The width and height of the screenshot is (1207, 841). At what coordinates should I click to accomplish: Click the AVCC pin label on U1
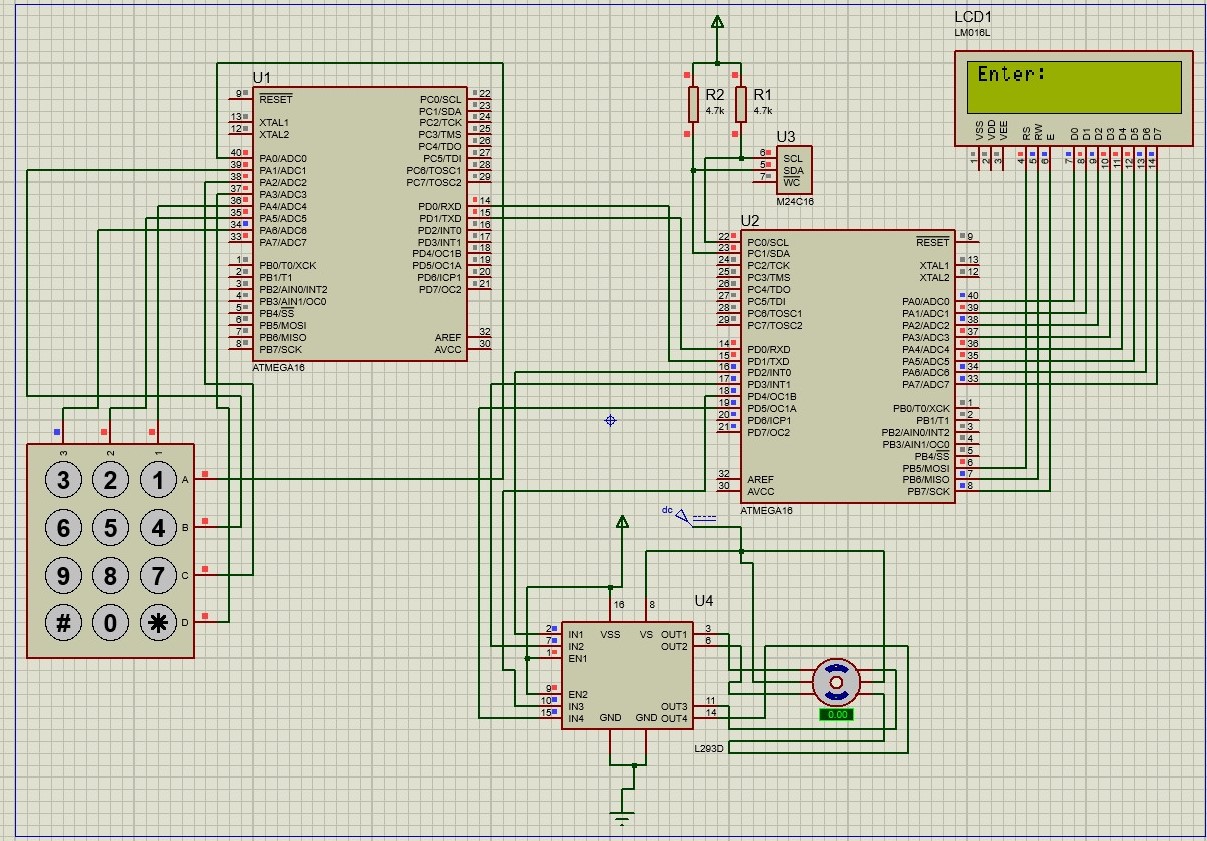coord(448,349)
